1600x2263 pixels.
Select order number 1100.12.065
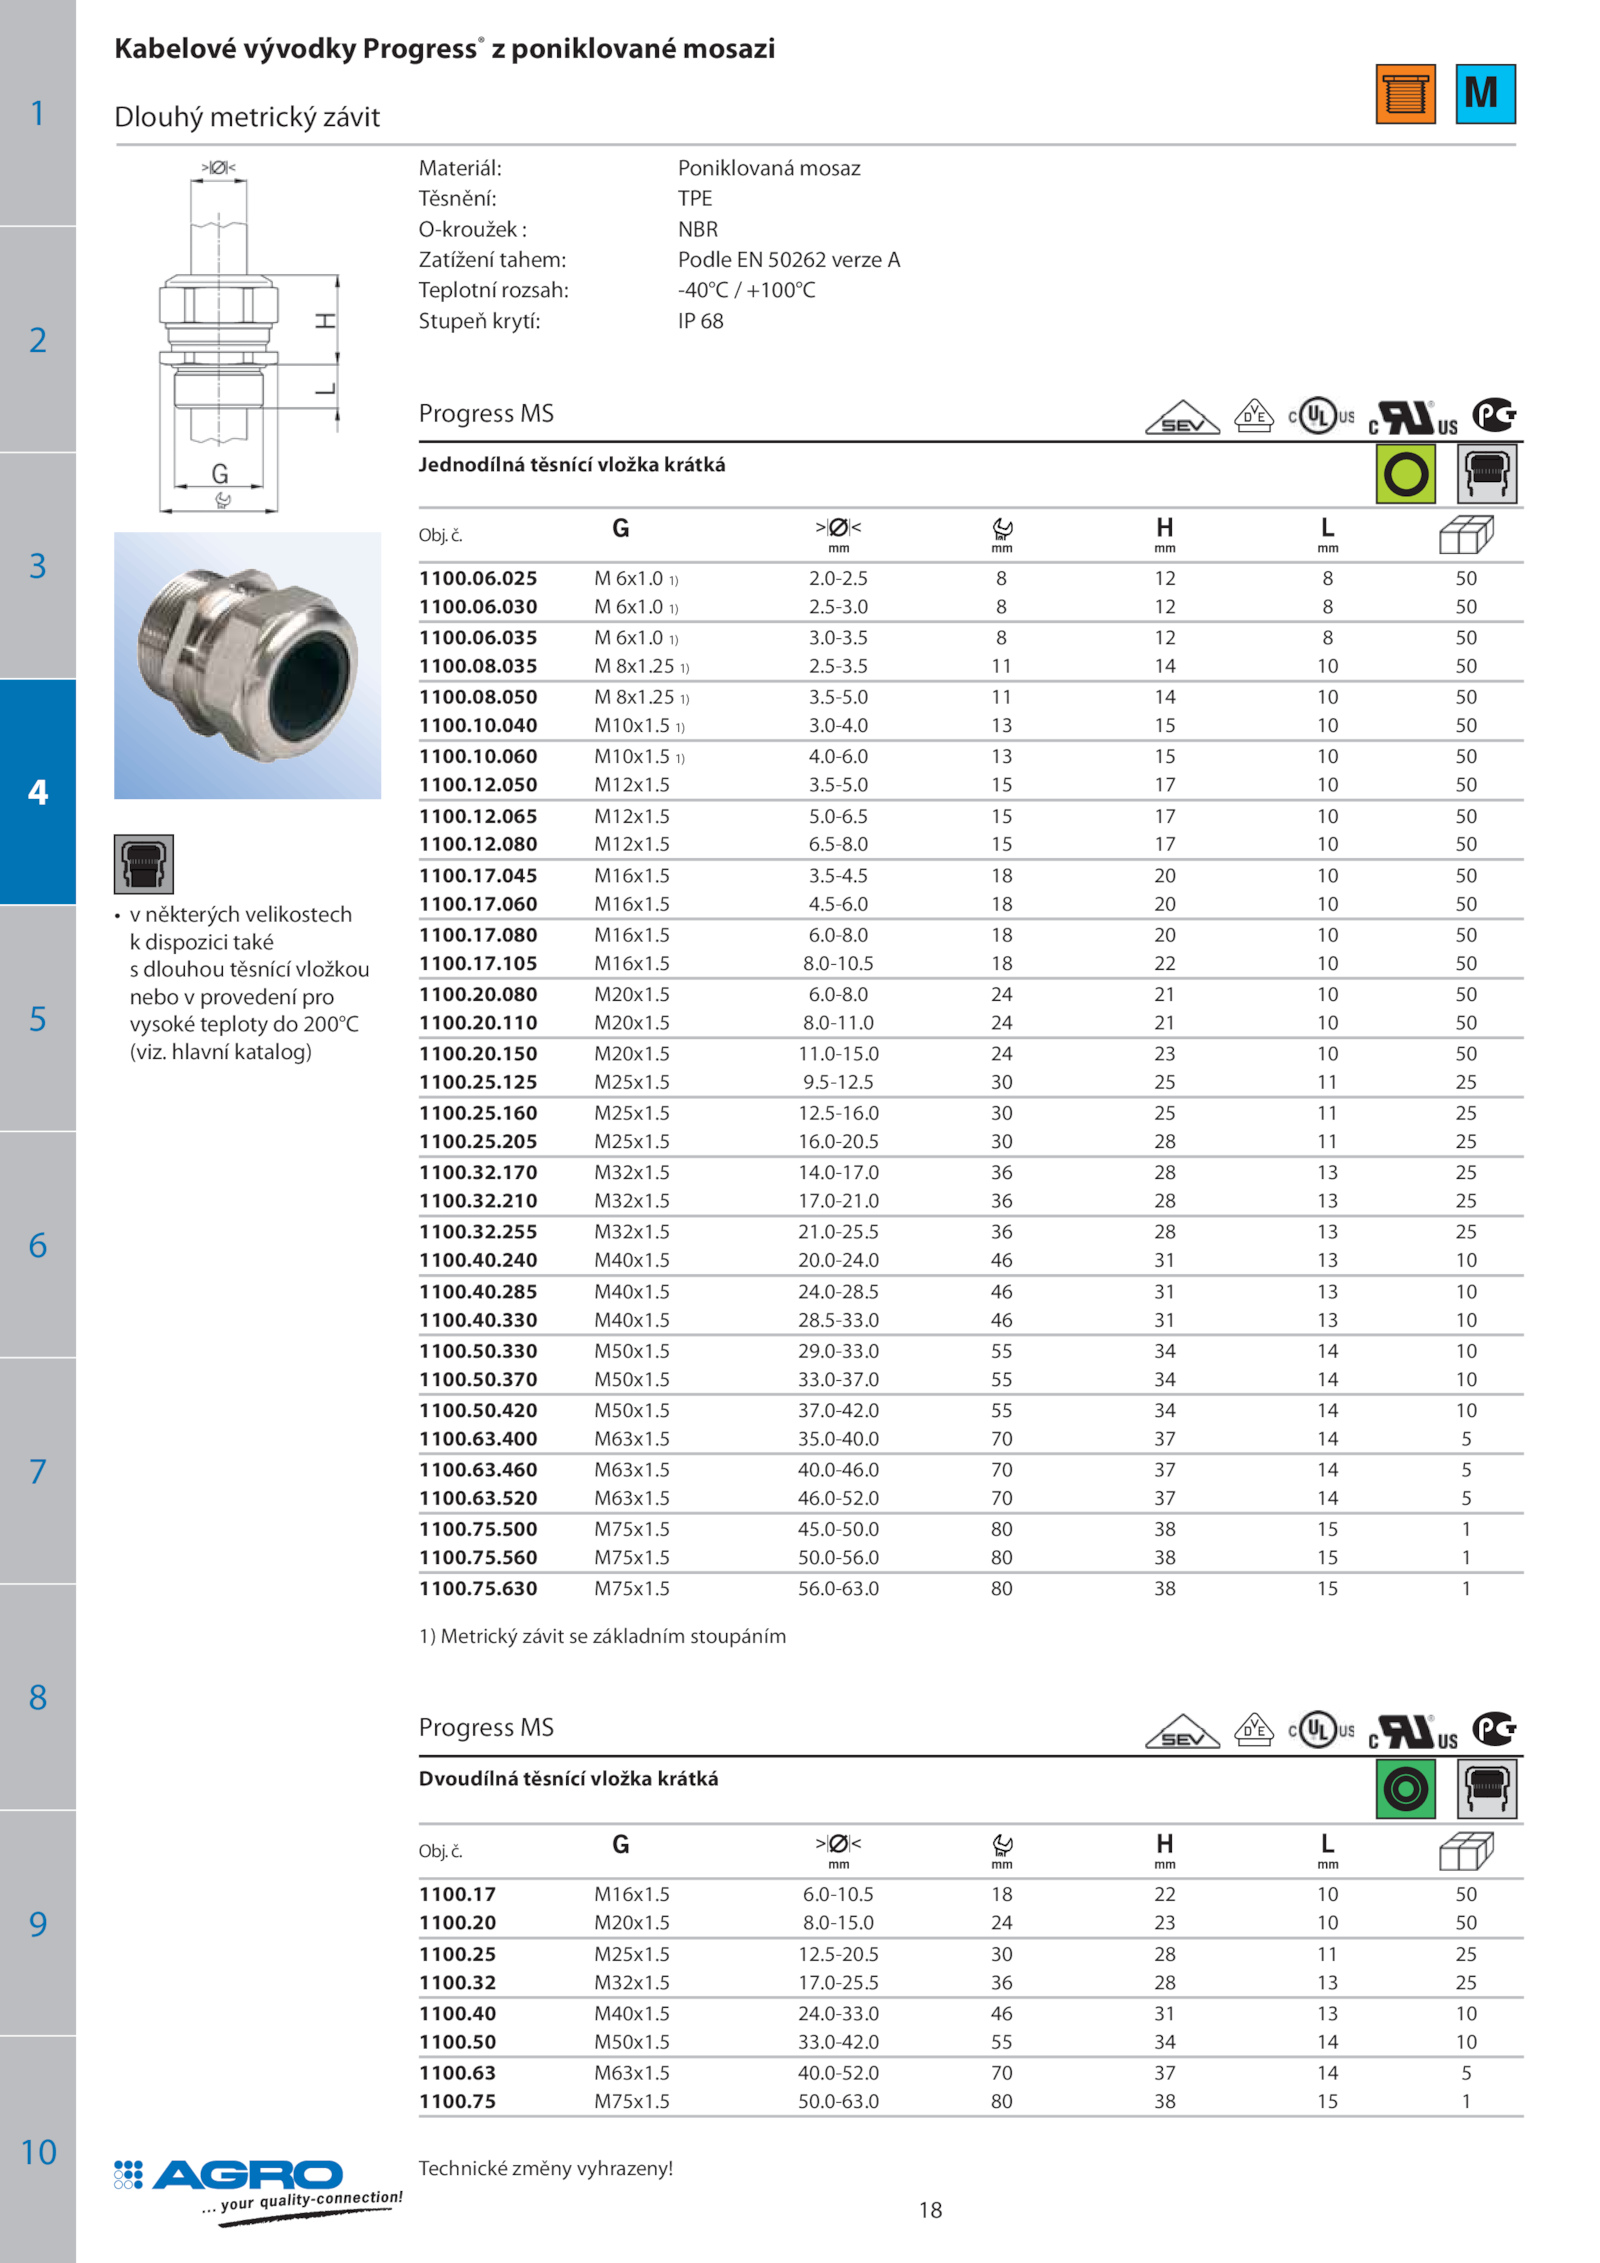click(478, 816)
